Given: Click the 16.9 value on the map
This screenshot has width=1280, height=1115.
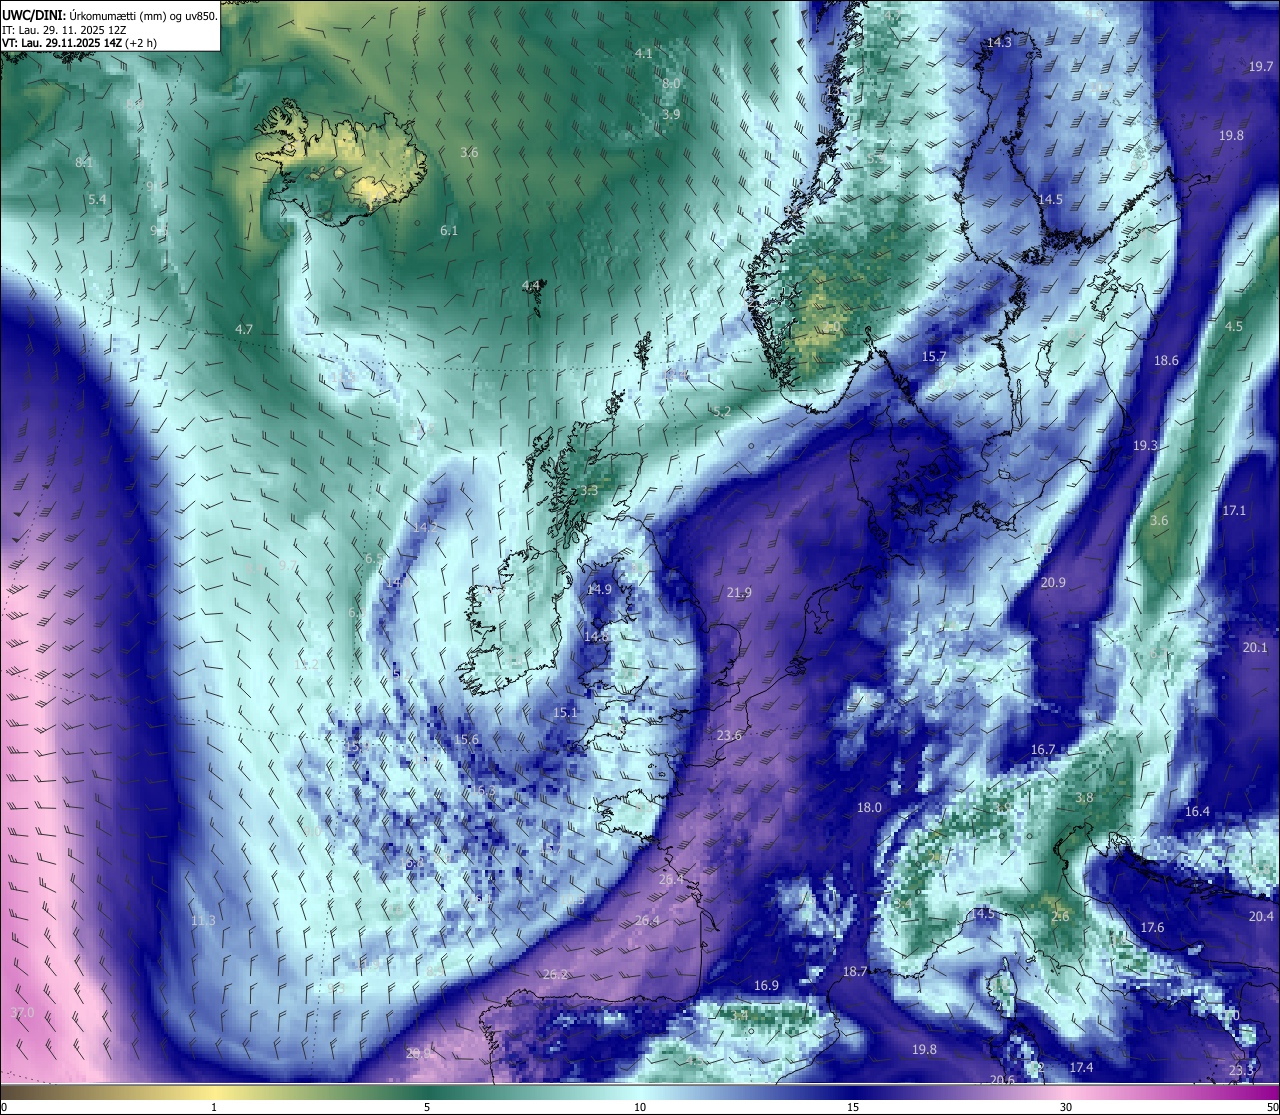Looking at the screenshot, I should pos(766,985).
